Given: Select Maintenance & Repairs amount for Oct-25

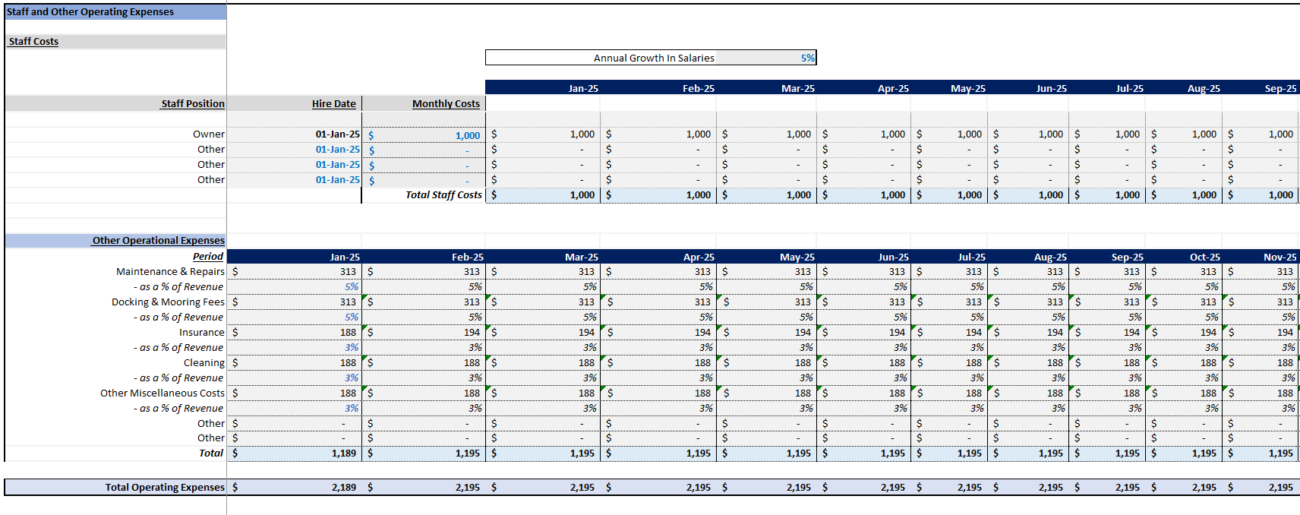Looking at the screenshot, I should click(x=1185, y=271).
